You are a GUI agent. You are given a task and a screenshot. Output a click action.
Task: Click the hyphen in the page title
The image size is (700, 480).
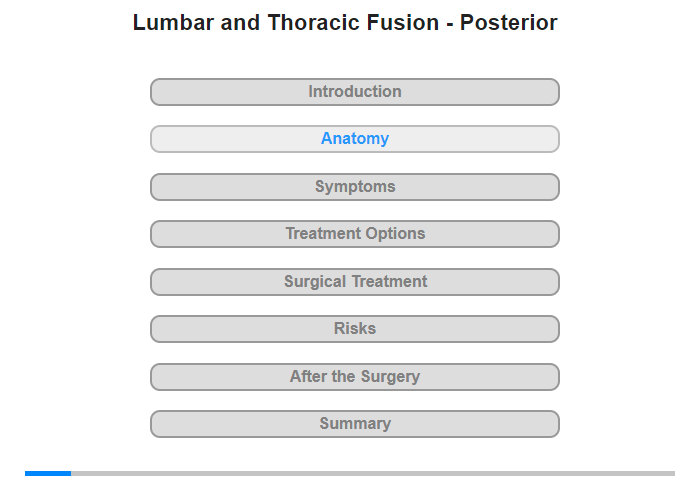pyautogui.click(x=449, y=24)
